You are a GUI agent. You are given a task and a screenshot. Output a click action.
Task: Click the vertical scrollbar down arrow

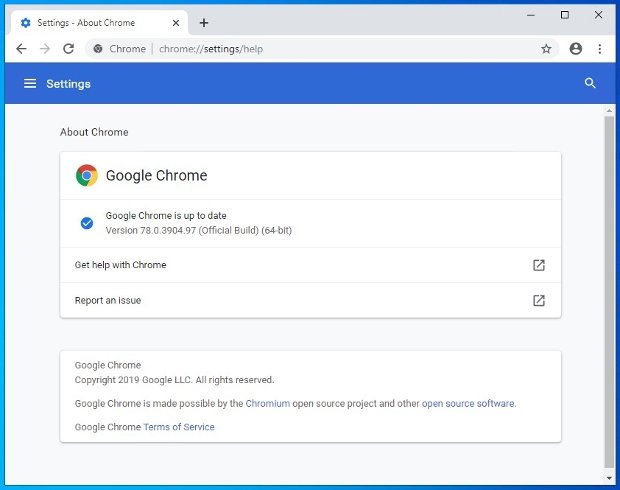tap(609, 478)
